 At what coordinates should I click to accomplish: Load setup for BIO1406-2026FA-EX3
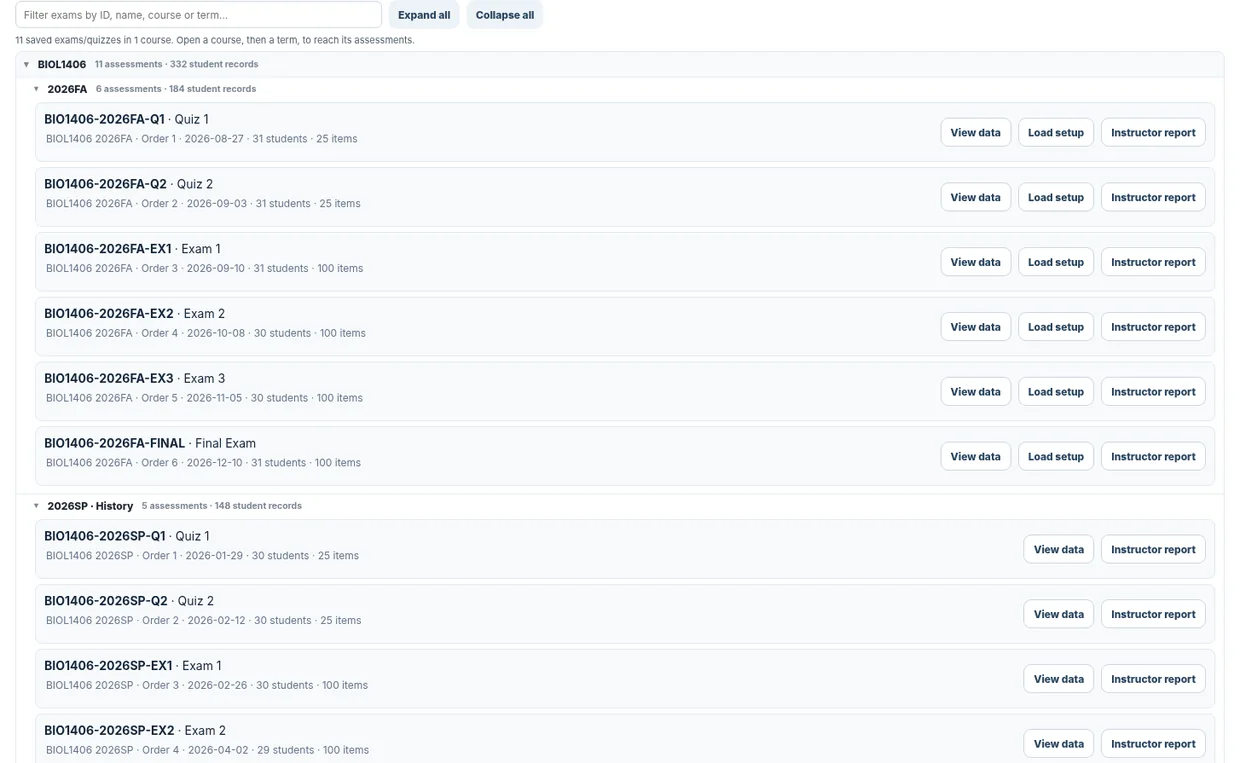point(1056,392)
